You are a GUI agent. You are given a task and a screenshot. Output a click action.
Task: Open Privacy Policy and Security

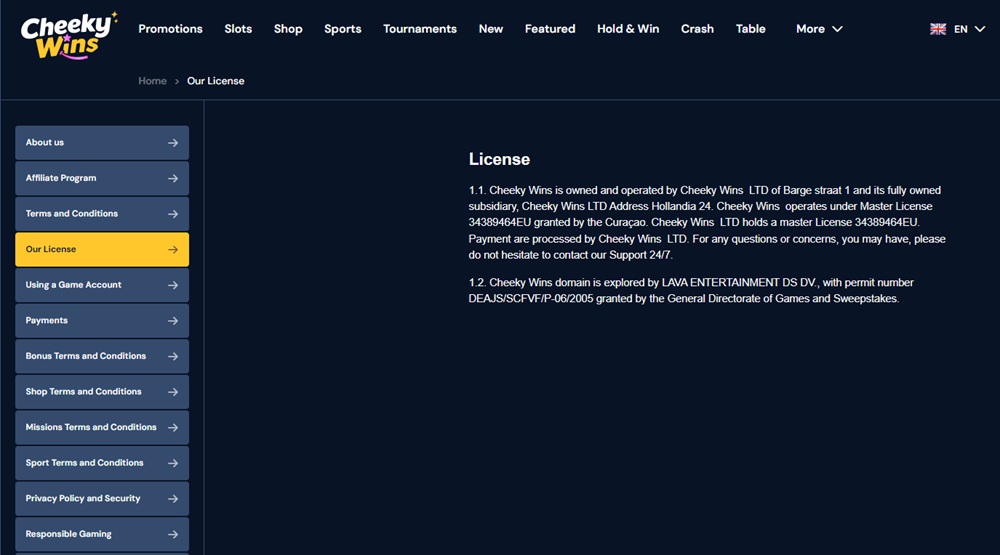coord(102,498)
